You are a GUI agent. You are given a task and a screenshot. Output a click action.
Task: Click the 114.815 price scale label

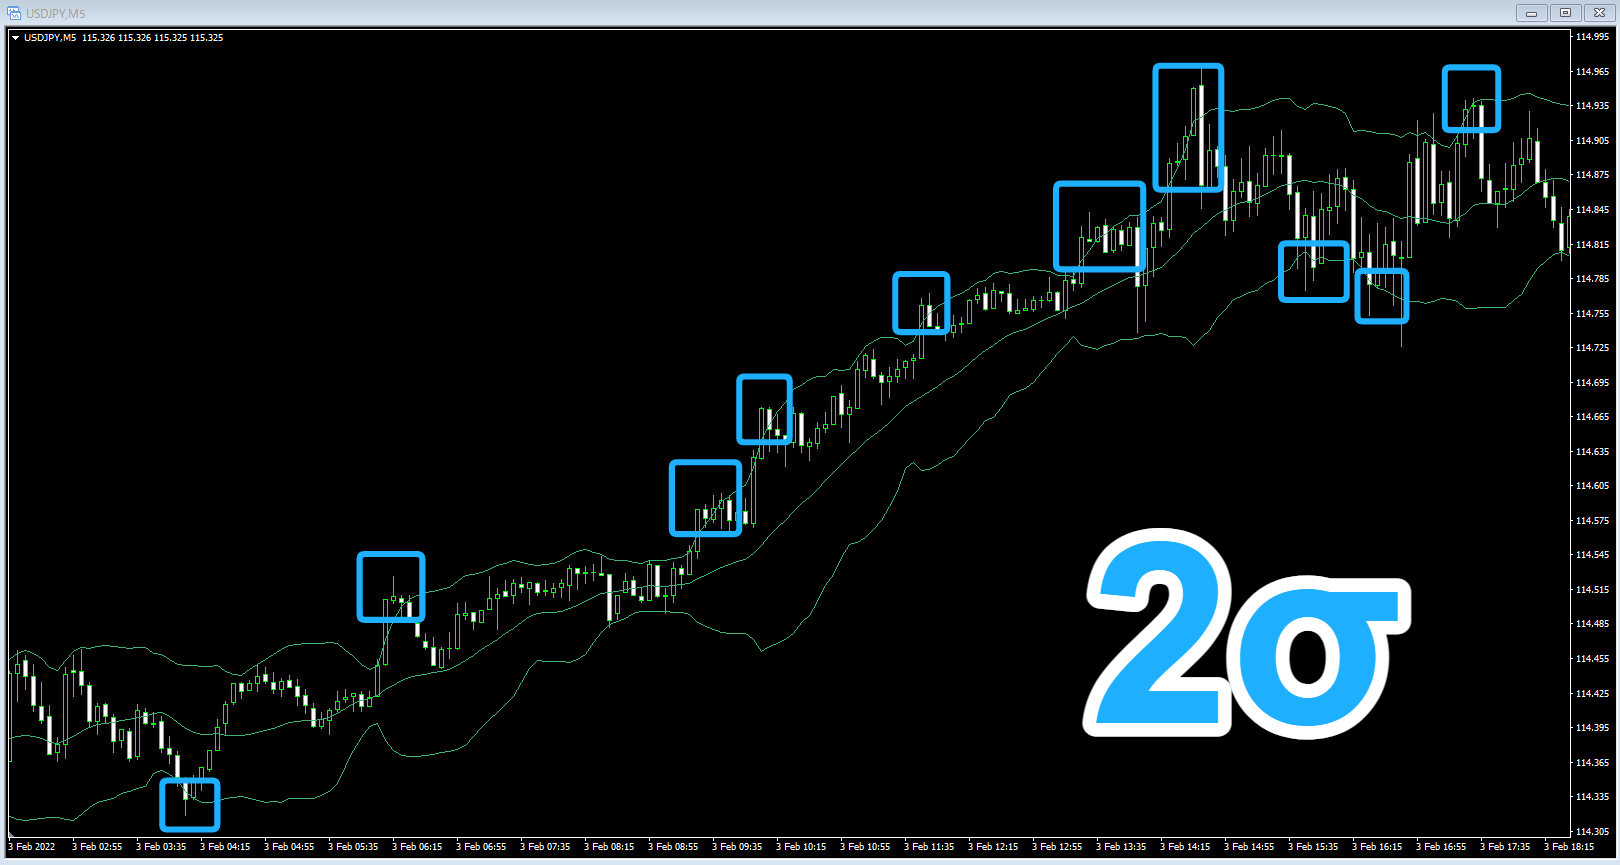(x=1592, y=245)
